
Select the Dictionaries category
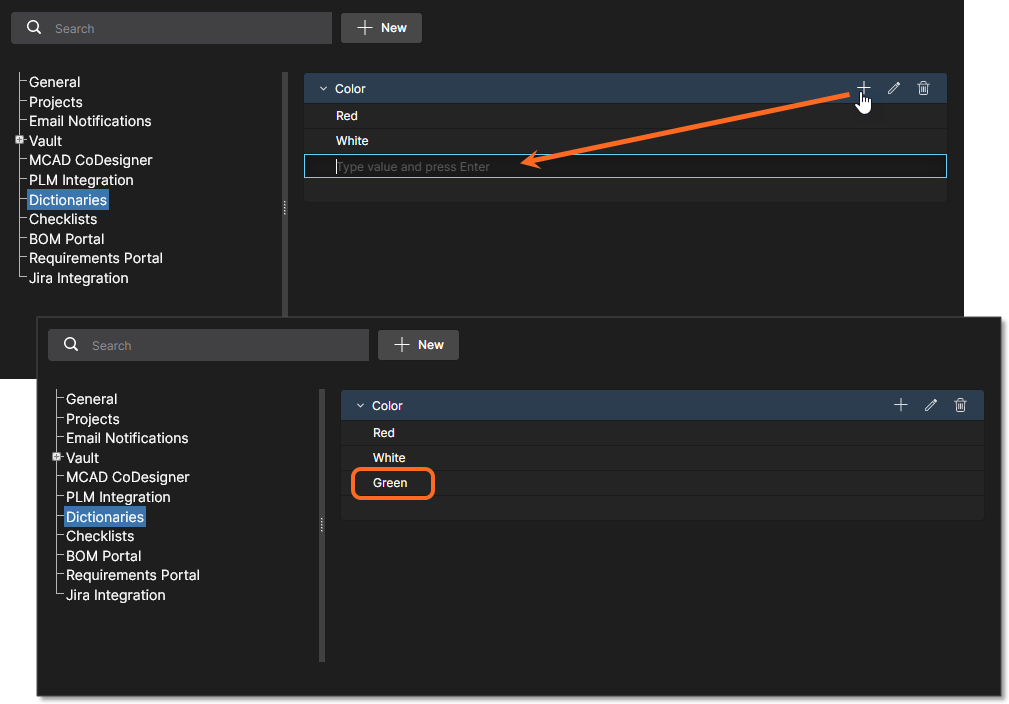point(67,199)
